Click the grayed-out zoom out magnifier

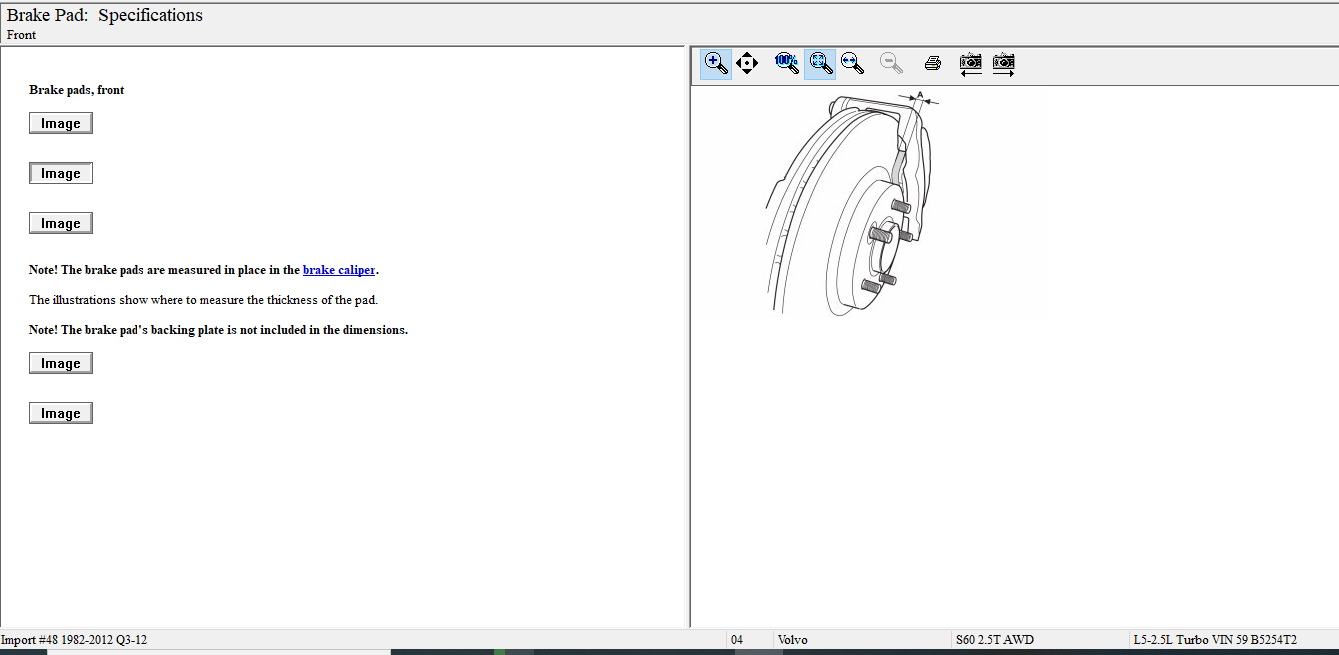pyautogui.click(x=891, y=63)
